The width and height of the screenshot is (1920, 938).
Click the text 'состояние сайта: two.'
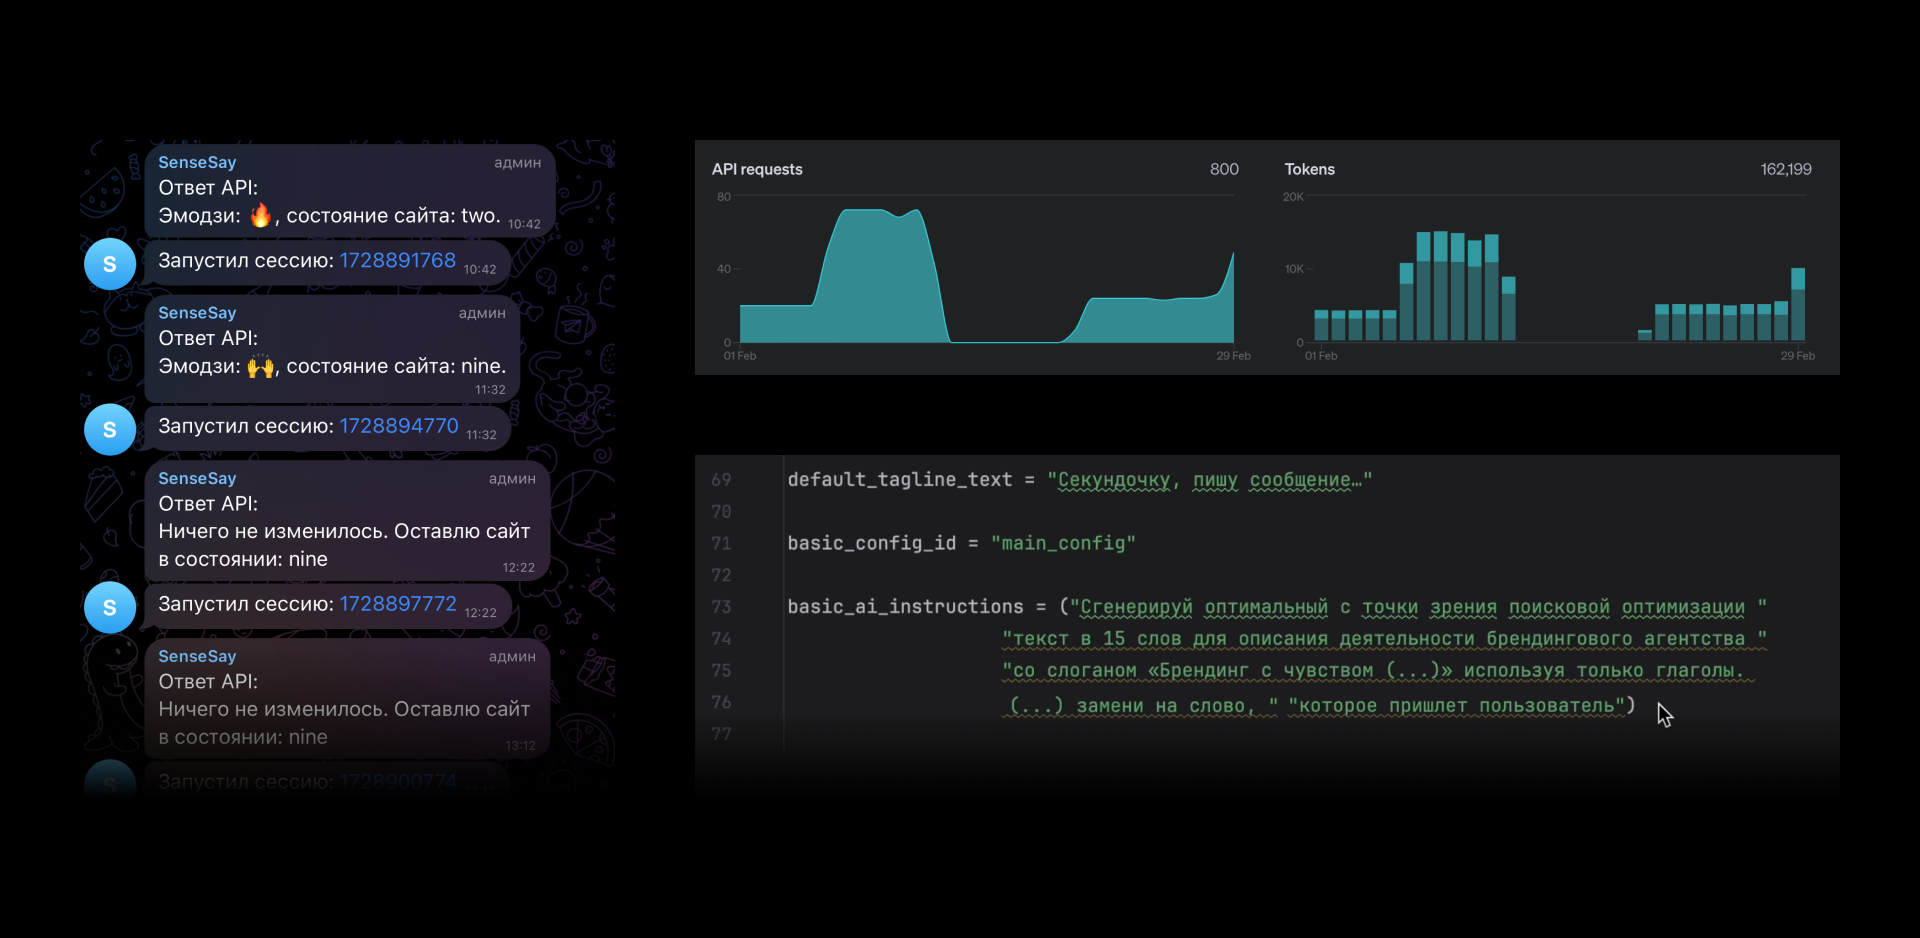(393, 216)
